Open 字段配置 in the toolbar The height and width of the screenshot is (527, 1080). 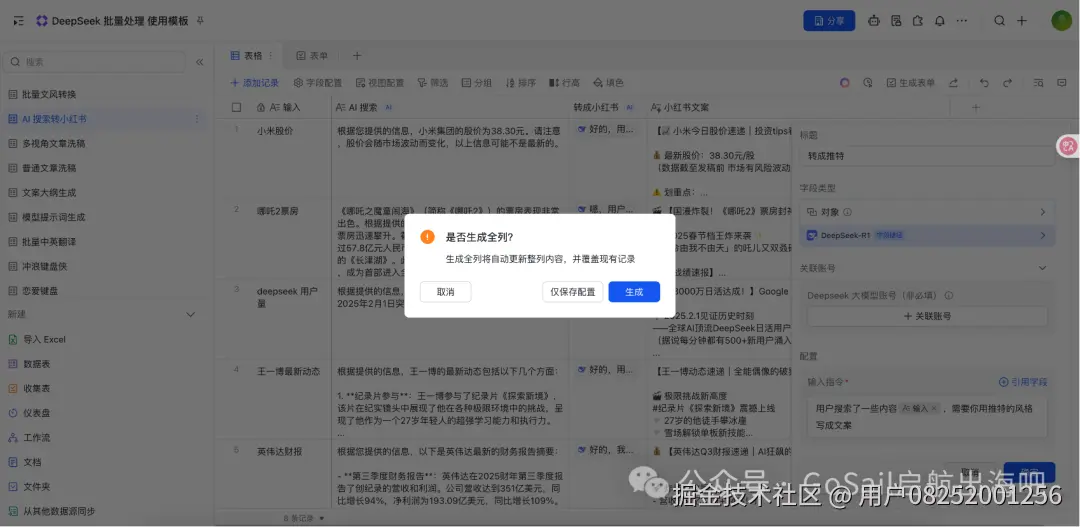318,83
